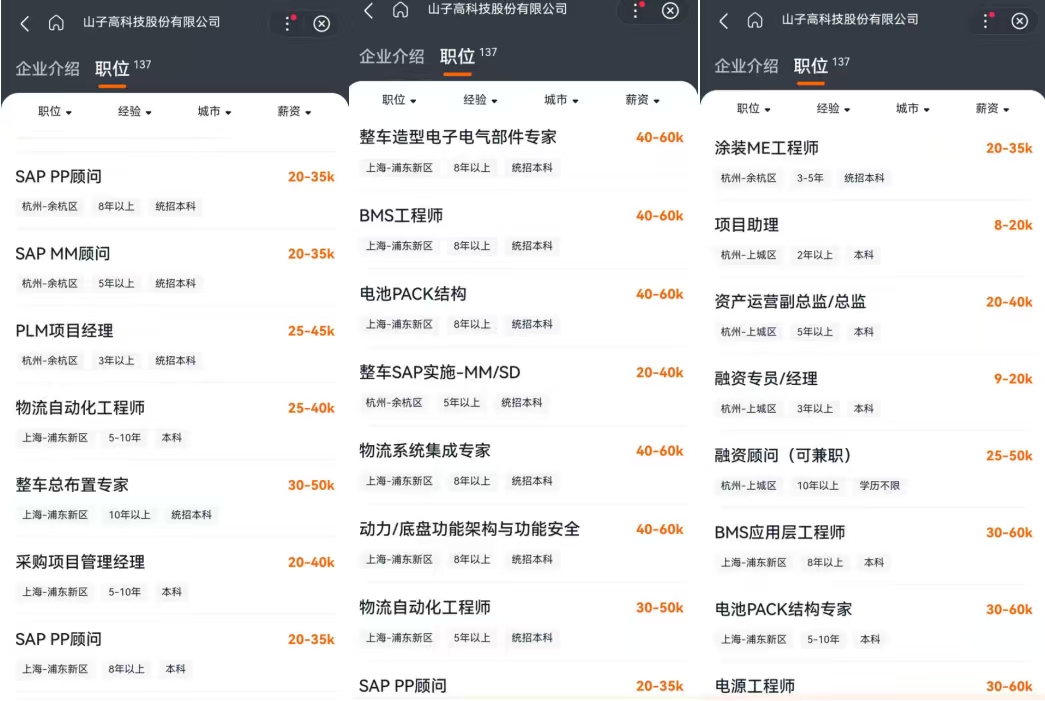Select 职位 137 tab in the left panel
The width and height of the screenshot is (1045, 701).
(x=123, y=68)
